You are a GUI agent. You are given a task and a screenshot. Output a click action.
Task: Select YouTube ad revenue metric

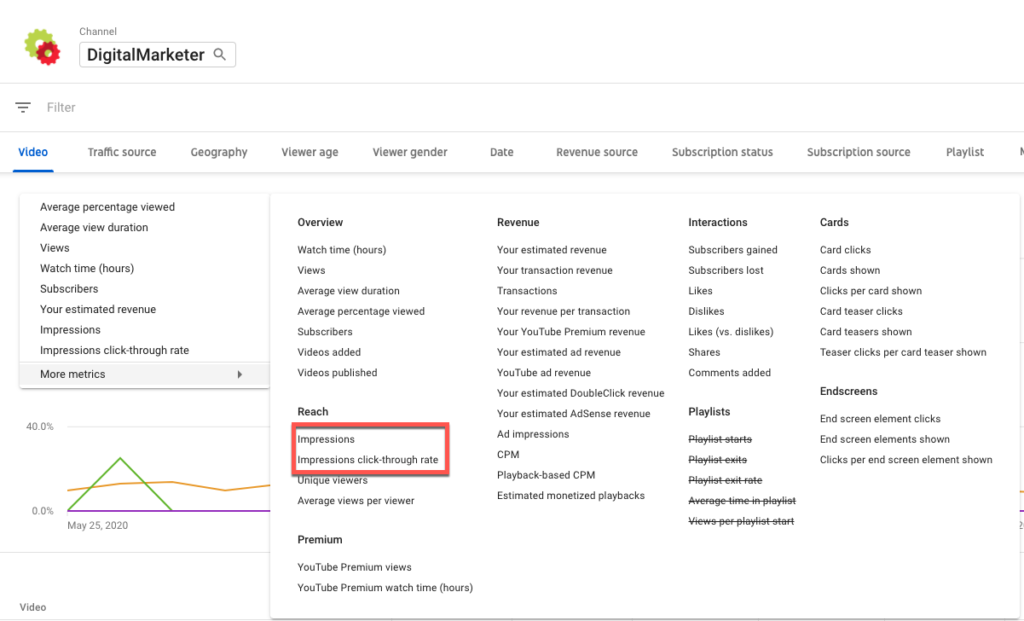pos(544,373)
